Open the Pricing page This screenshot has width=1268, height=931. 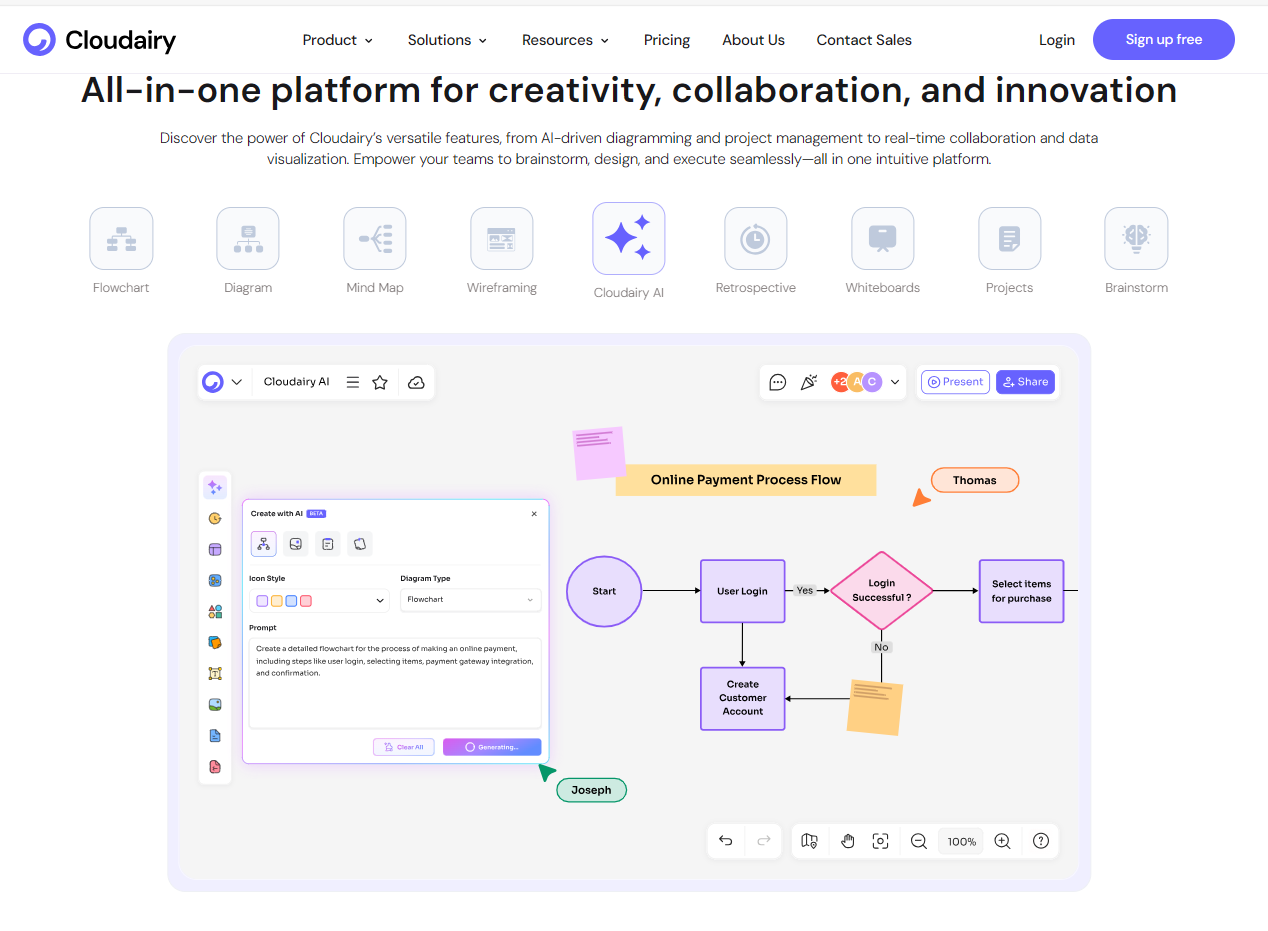point(667,40)
